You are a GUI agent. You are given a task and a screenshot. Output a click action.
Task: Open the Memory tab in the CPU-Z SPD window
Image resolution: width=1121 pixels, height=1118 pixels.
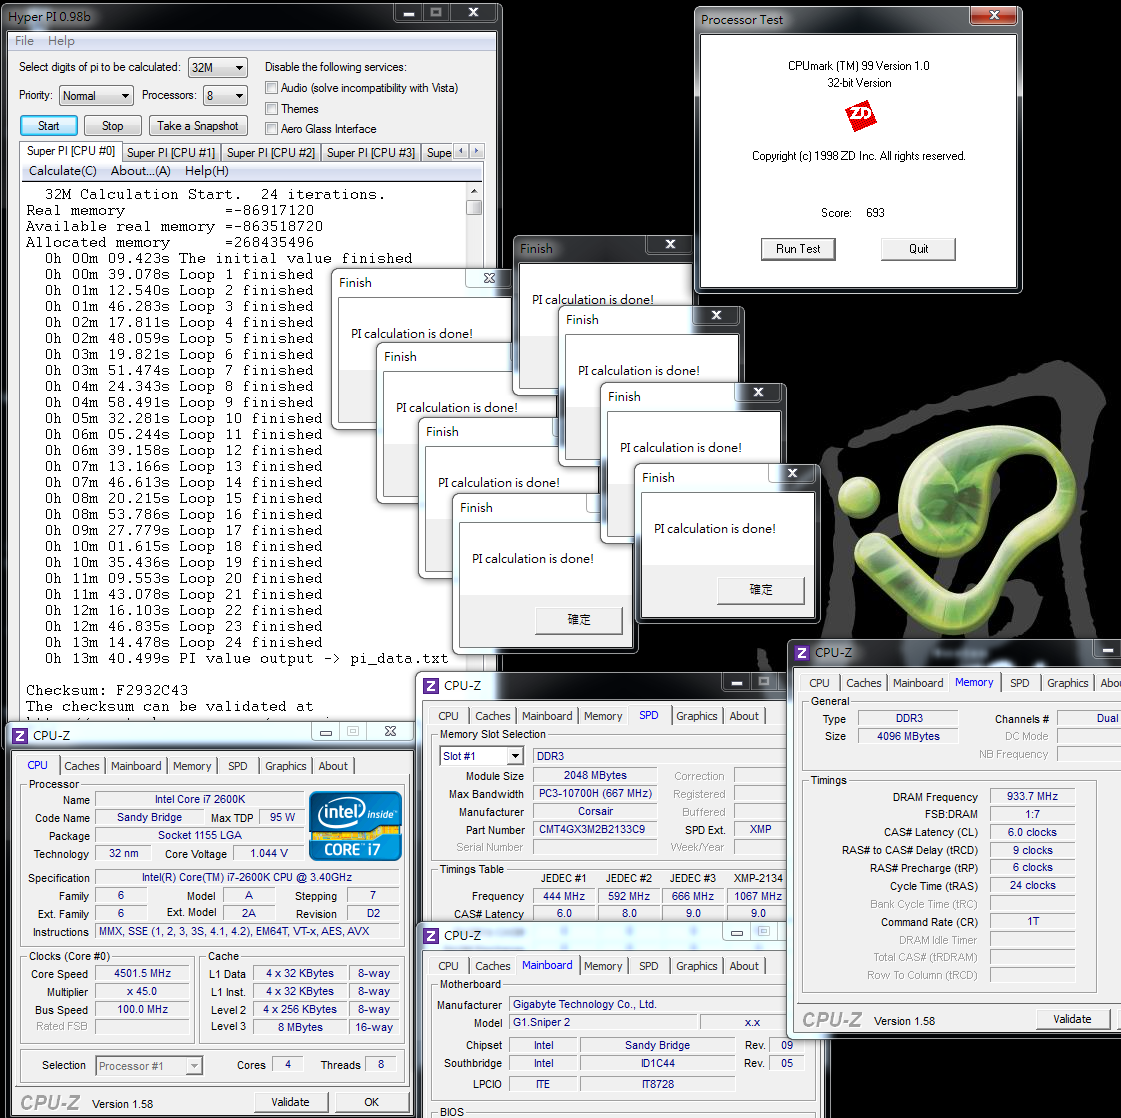(603, 716)
